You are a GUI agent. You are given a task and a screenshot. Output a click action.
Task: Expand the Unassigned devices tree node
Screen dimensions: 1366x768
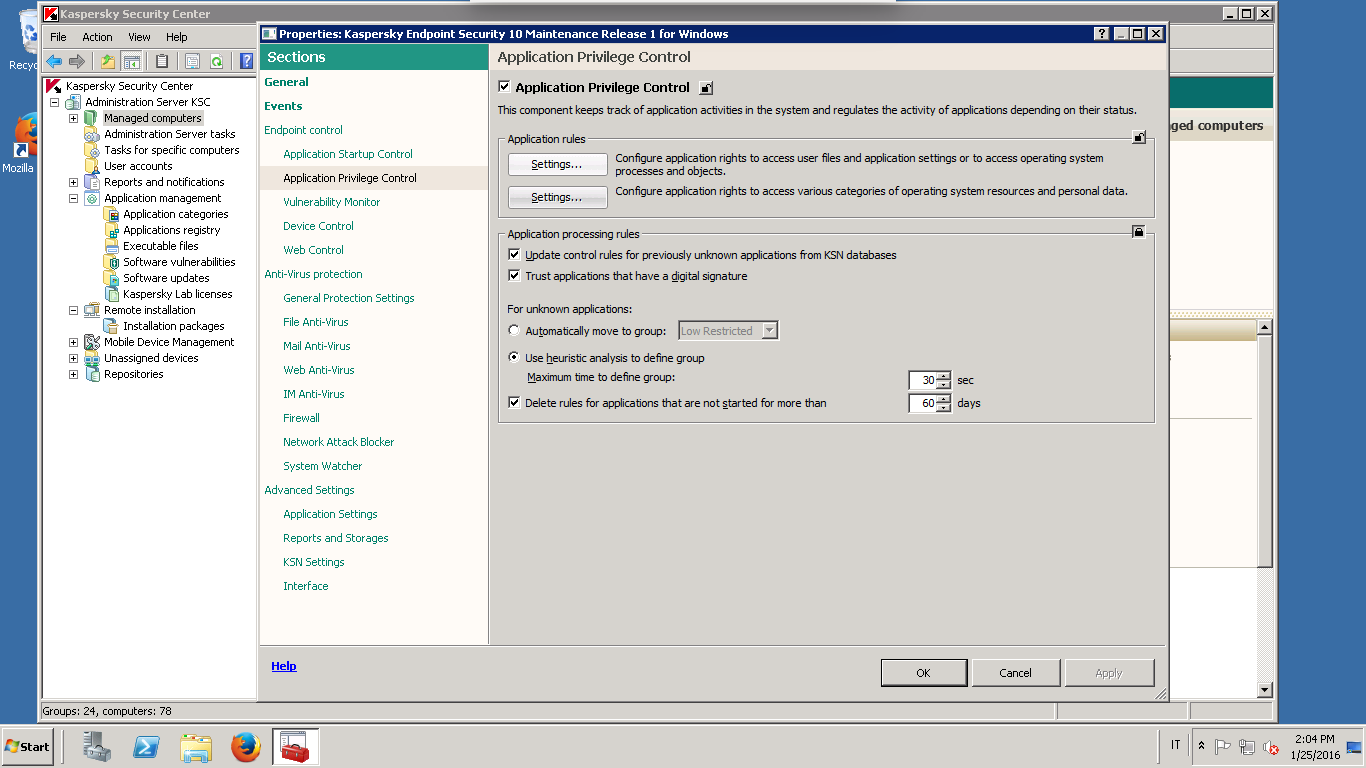73,358
